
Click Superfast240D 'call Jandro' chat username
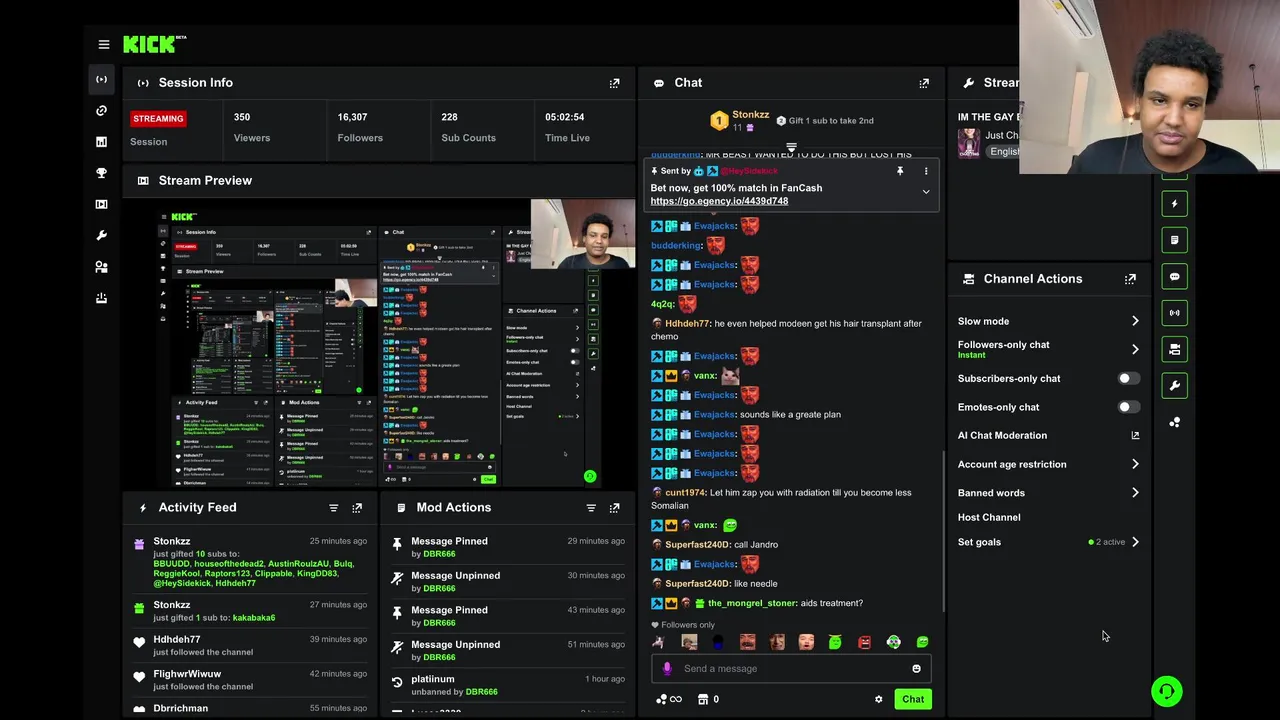click(x=697, y=545)
